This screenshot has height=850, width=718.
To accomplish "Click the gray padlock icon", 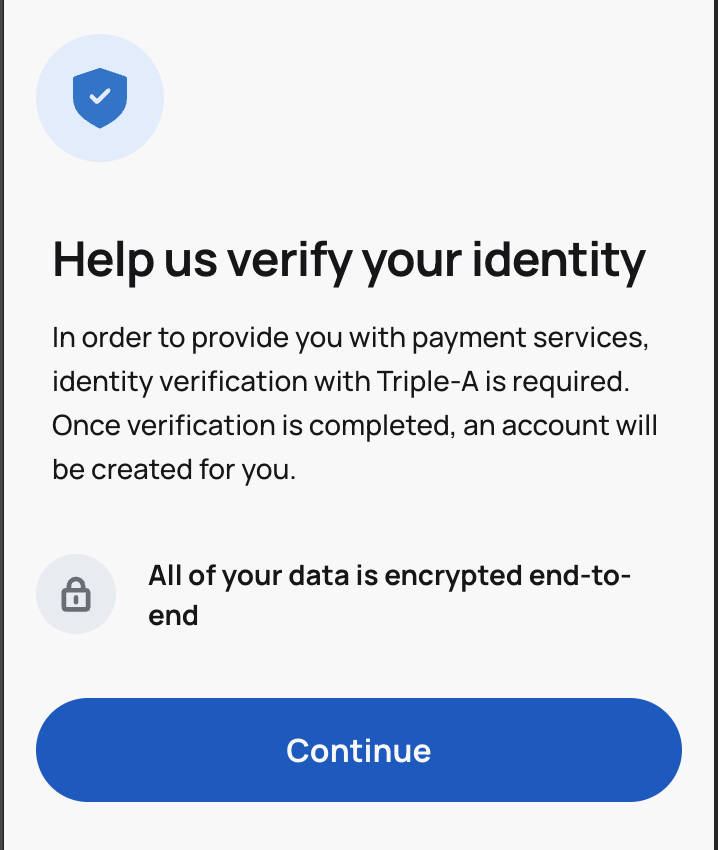I will coord(76,594).
